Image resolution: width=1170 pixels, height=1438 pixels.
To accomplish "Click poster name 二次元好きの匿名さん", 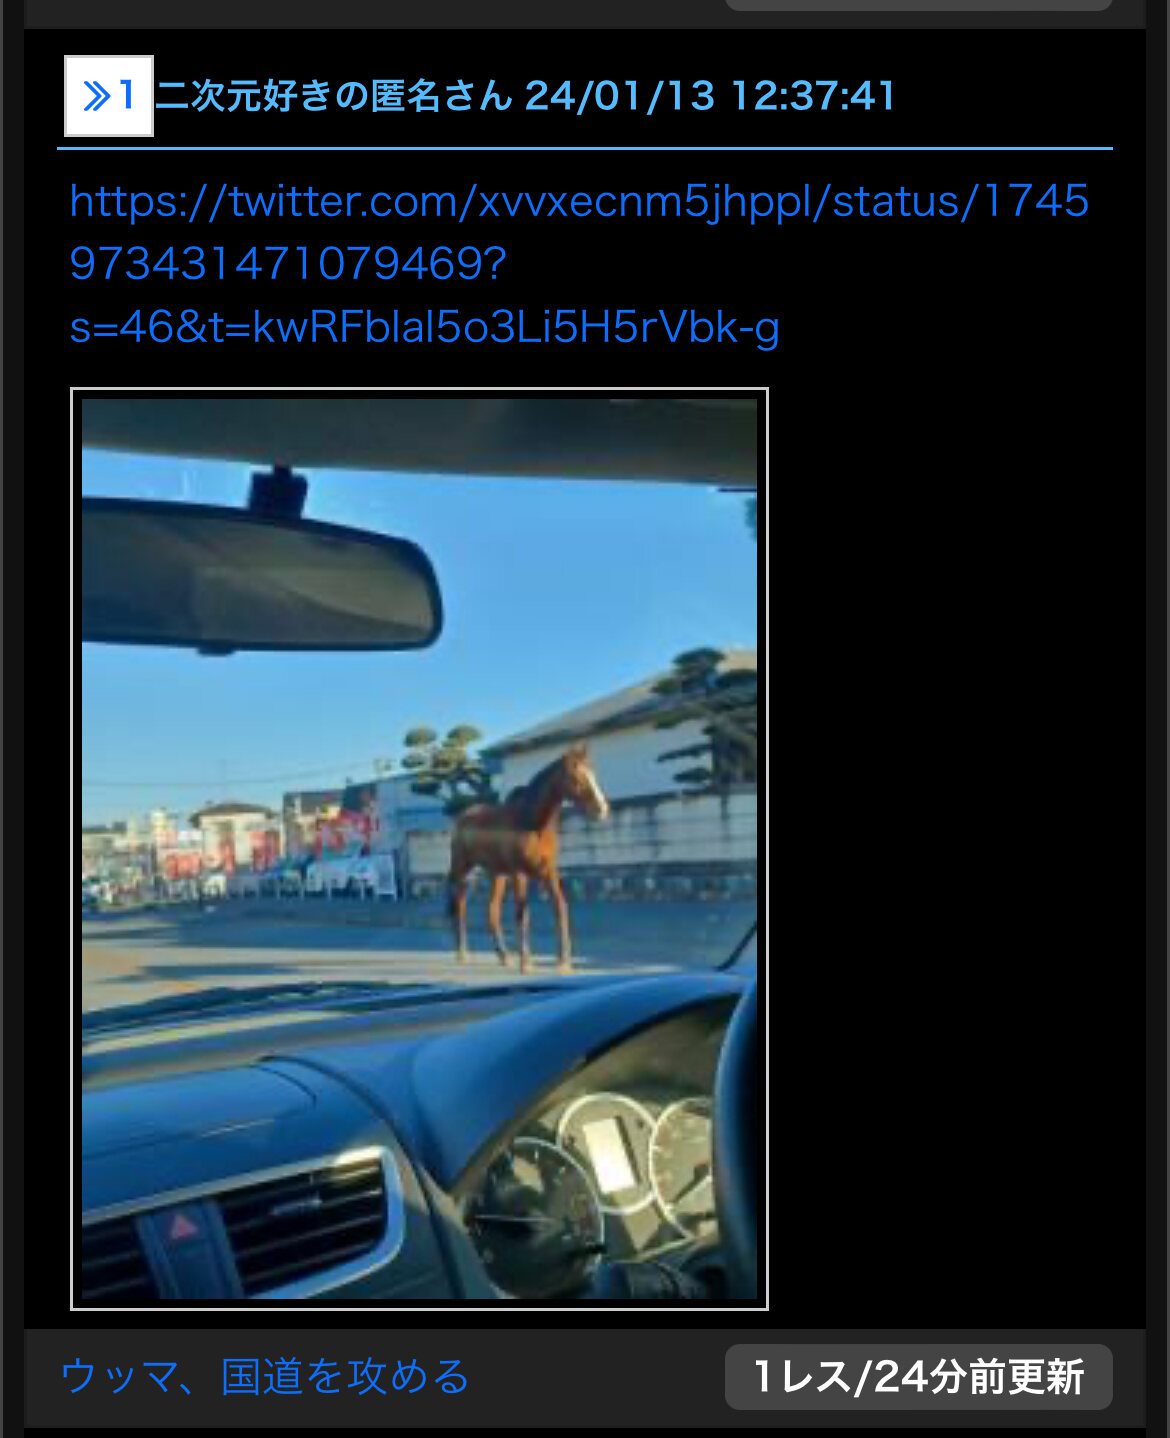I will (x=334, y=96).
